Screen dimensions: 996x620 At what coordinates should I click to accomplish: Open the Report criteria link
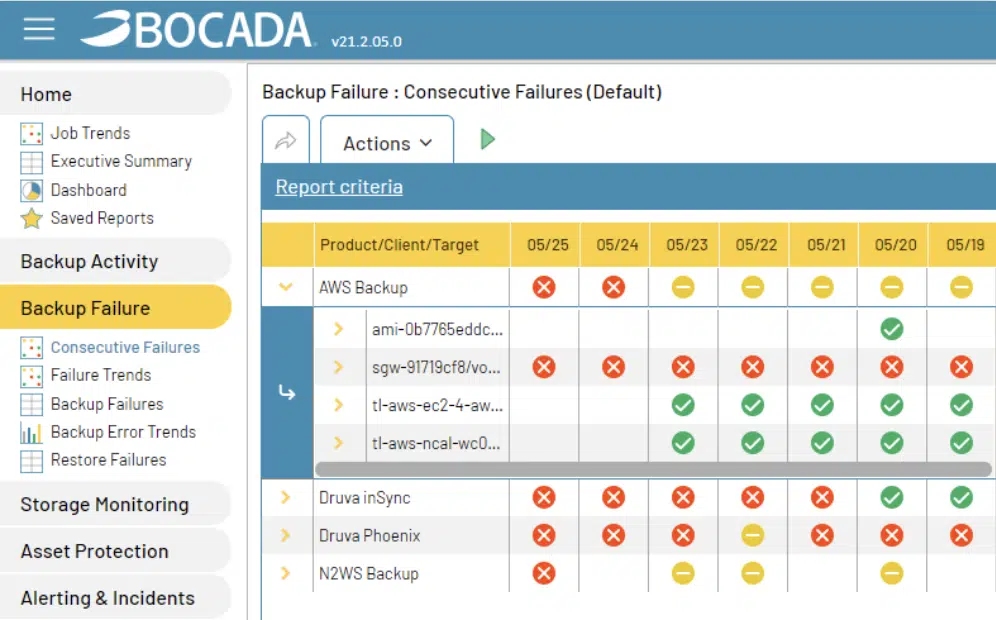click(x=339, y=187)
